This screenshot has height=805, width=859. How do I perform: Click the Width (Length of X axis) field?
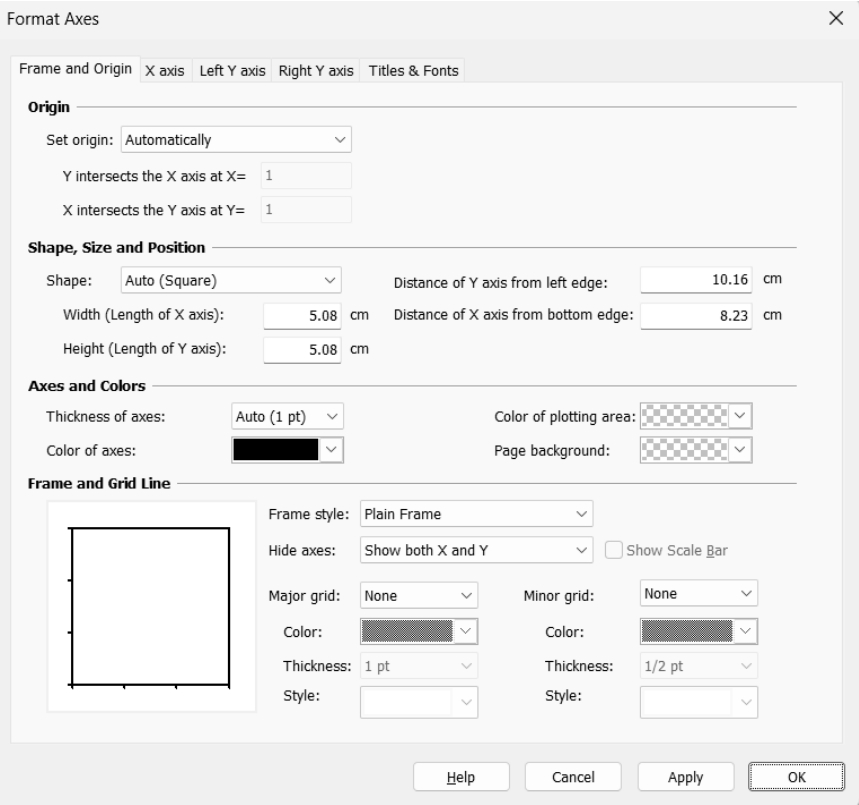pos(303,316)
